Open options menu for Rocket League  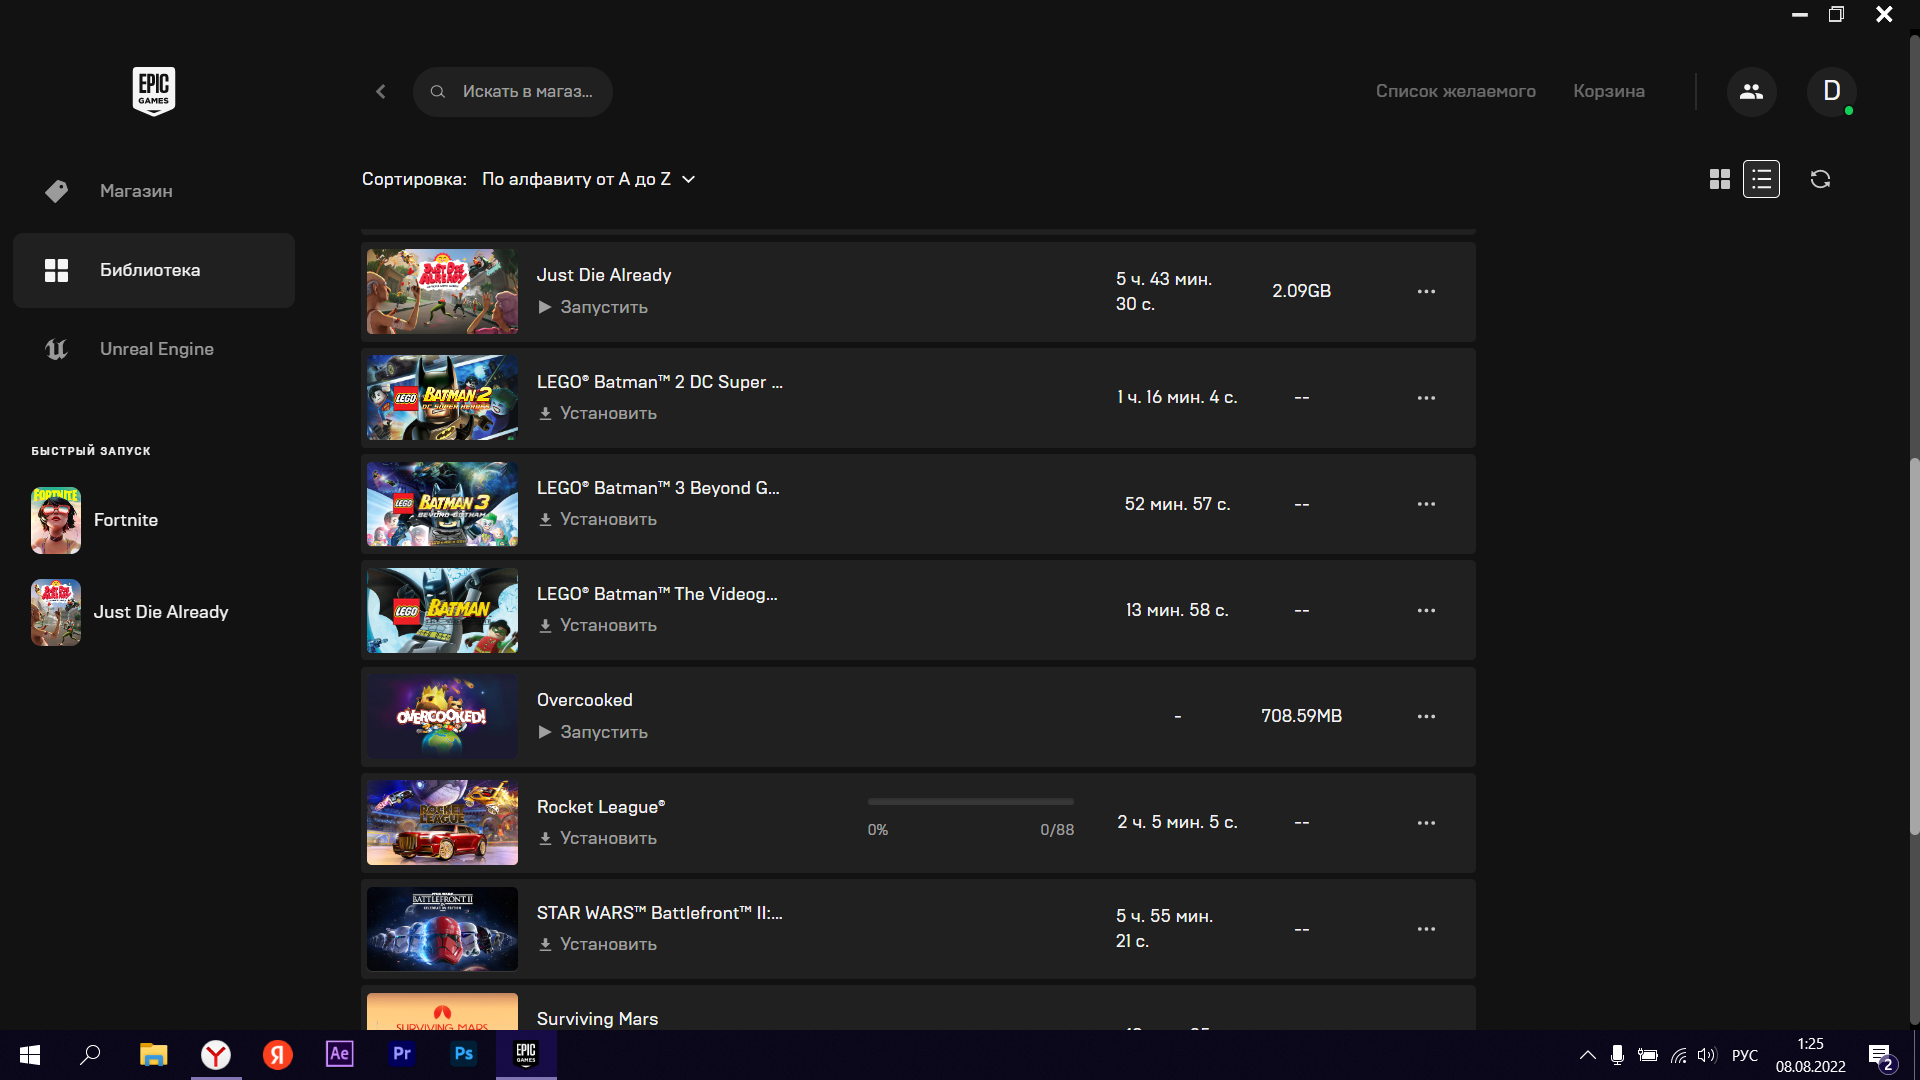pyautogui.click(x=1426, y=823)
